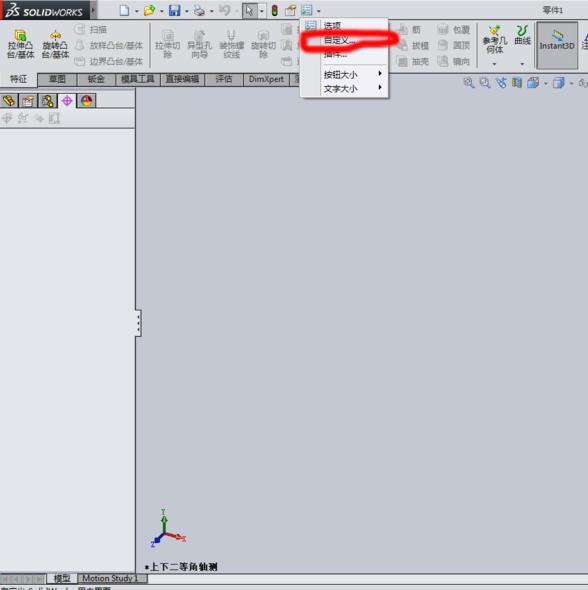Image resolution: width=588 pixels, height=590 pixels.
Task: Click the Display Style cube icon
Action: click(x=559, y=82)
